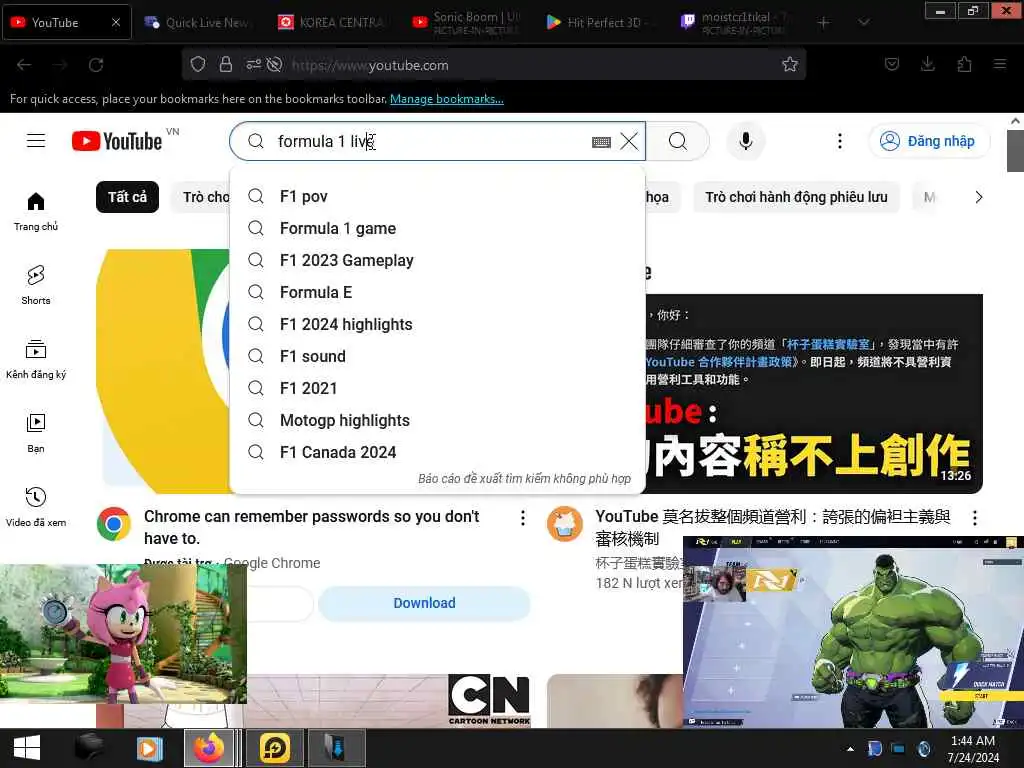The height and width of the screenshot is (768, 1024).
Task: Switch to the moistcr1tikal Twitch tab
Action: [733, 22]
